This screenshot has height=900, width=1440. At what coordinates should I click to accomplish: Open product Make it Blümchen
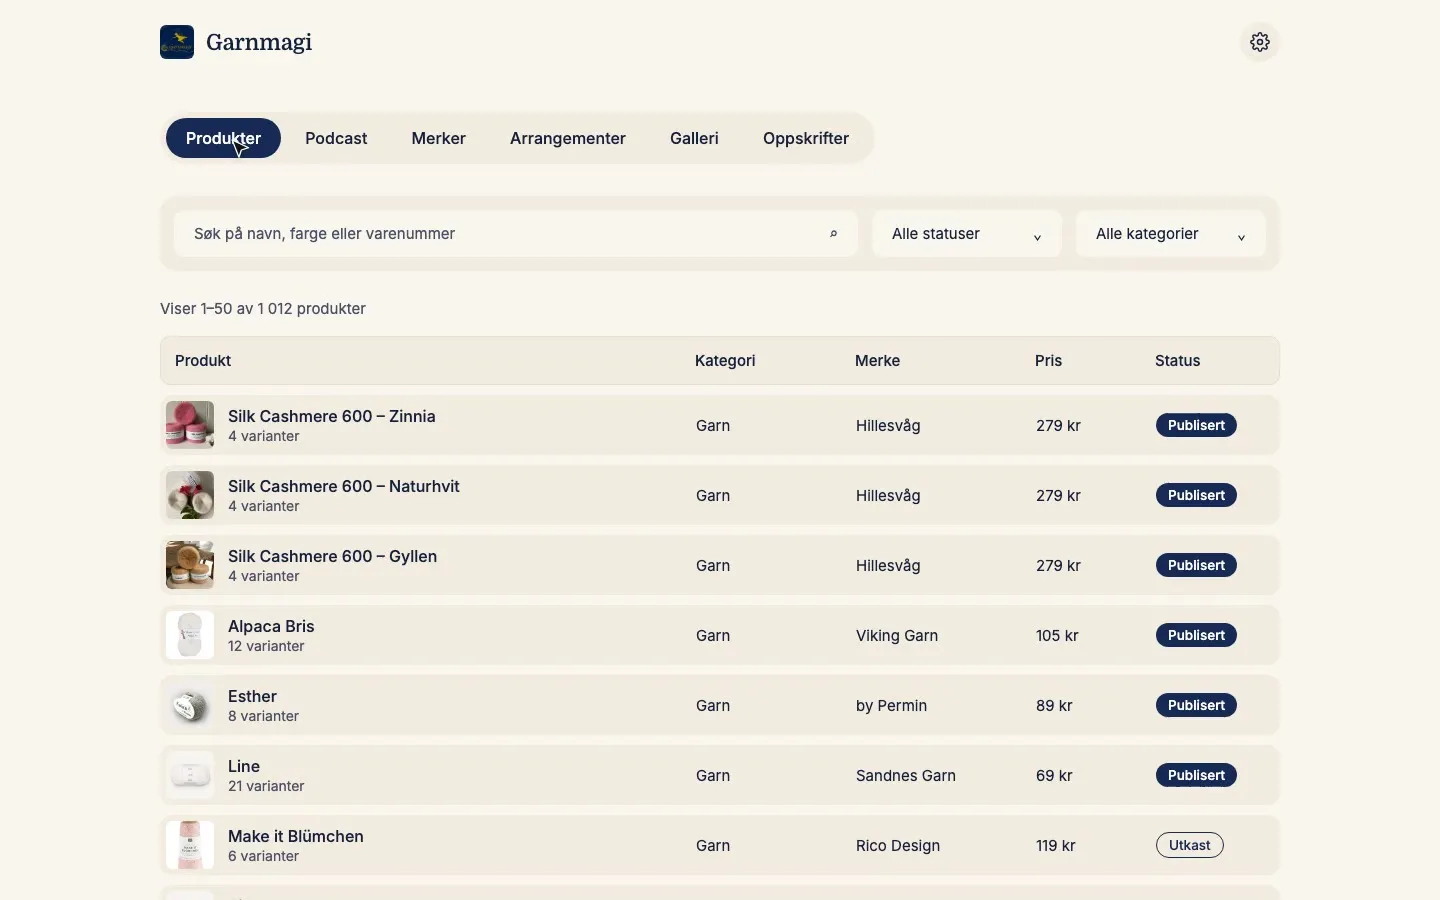[296, 836]
